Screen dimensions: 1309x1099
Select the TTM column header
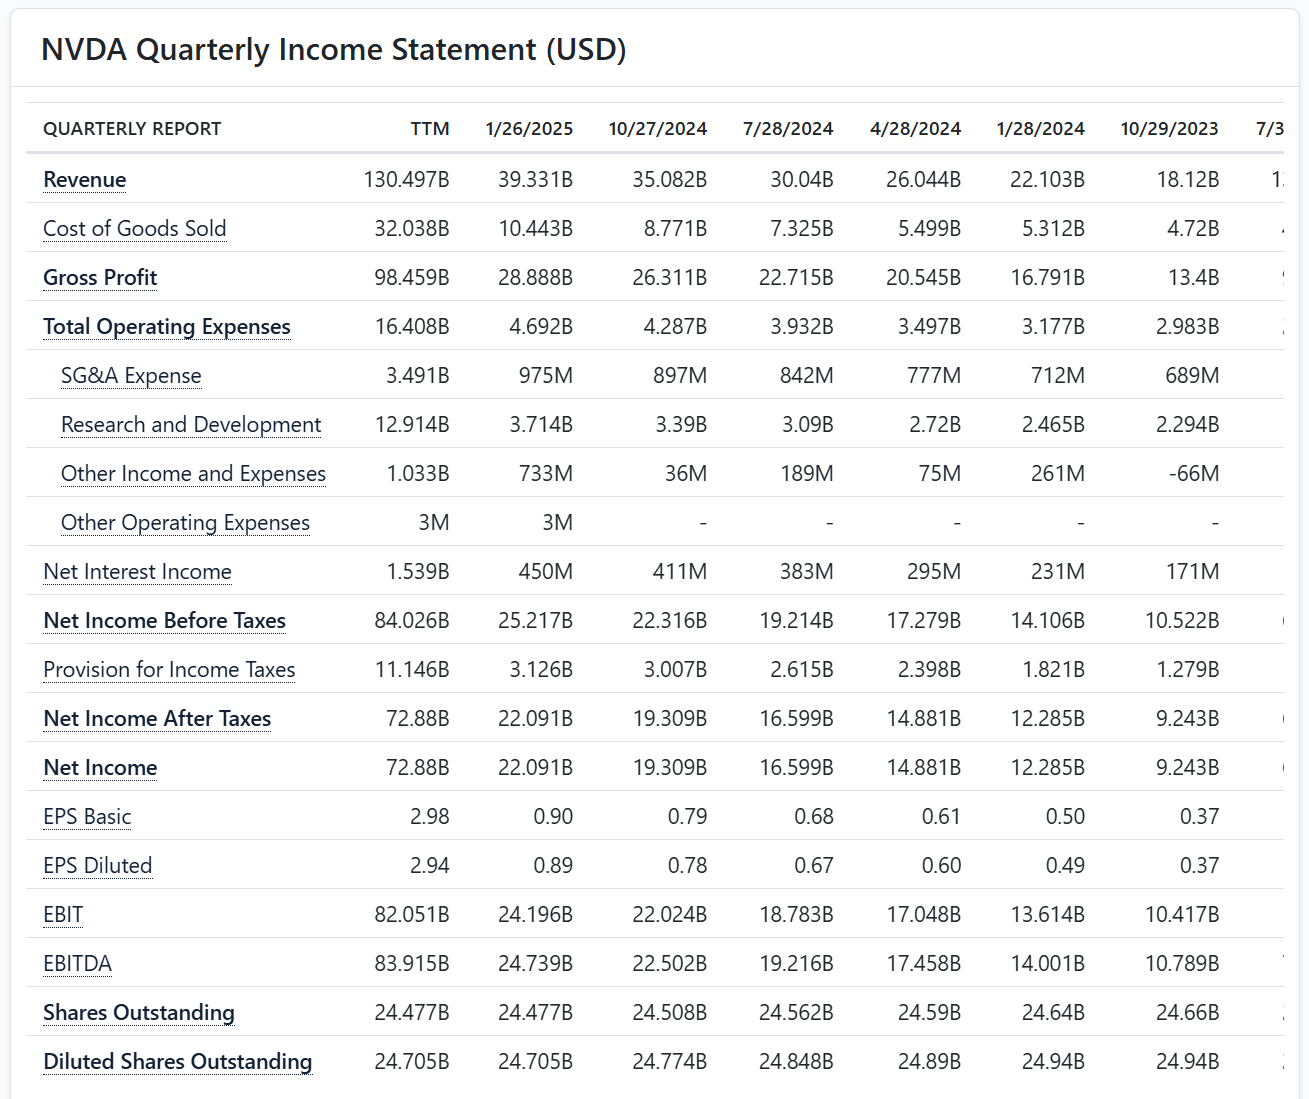click(x=430, y=129)
